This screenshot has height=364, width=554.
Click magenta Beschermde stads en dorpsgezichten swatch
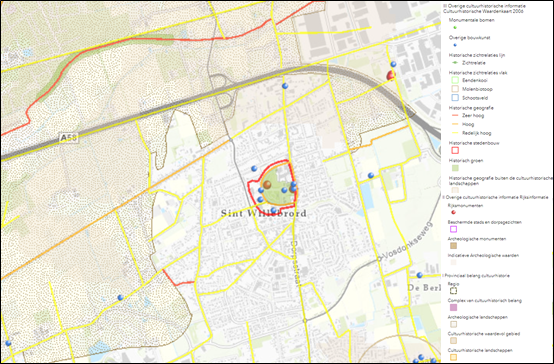click(453, 229)
